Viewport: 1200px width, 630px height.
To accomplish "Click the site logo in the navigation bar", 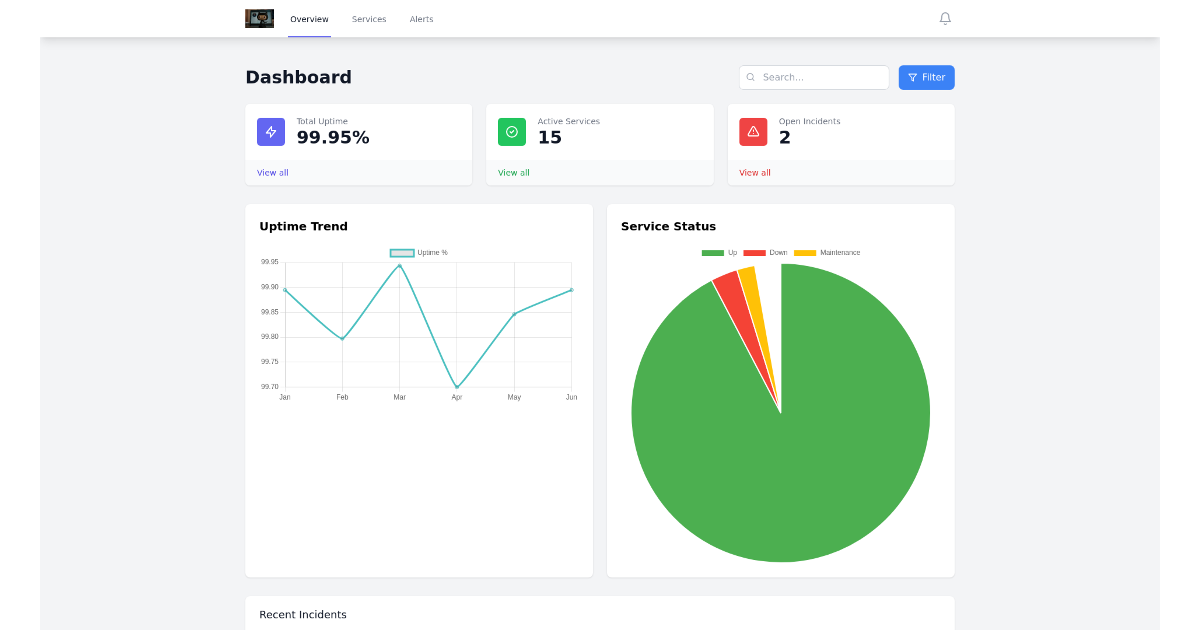I will tap(259, 18).
